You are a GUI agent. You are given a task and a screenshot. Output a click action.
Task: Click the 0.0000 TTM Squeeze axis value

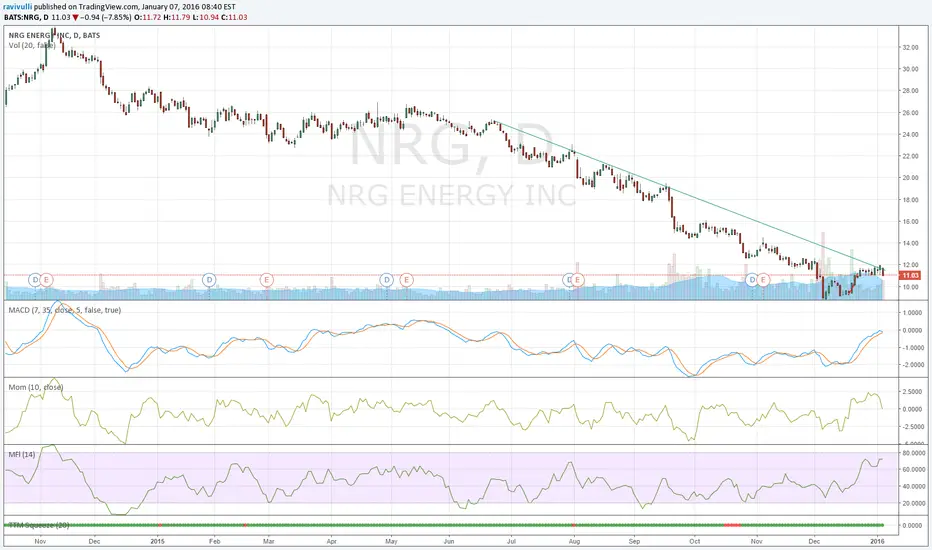912,526
